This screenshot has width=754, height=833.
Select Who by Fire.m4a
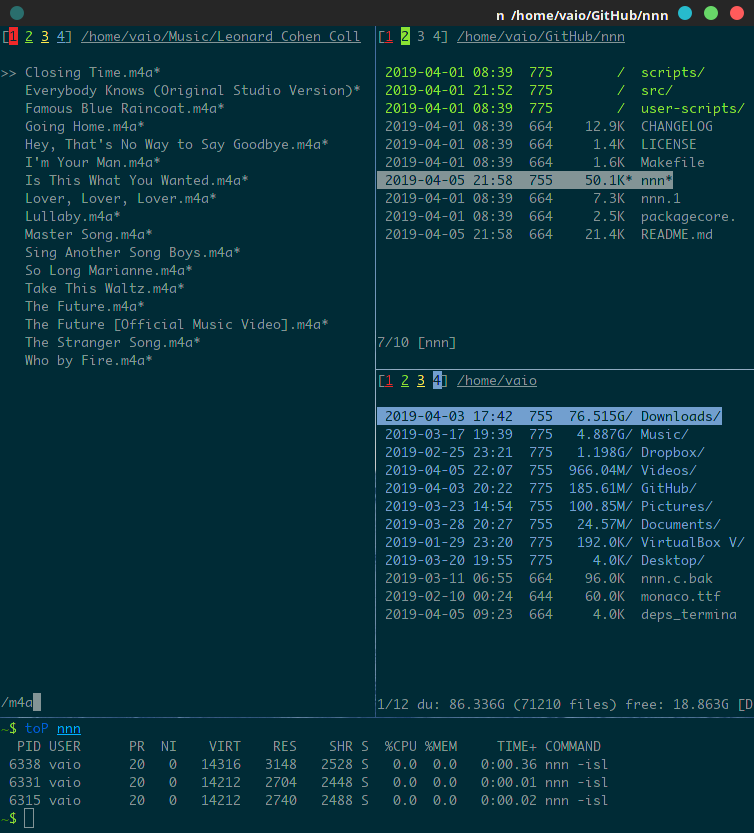click(x=88, y=361)
